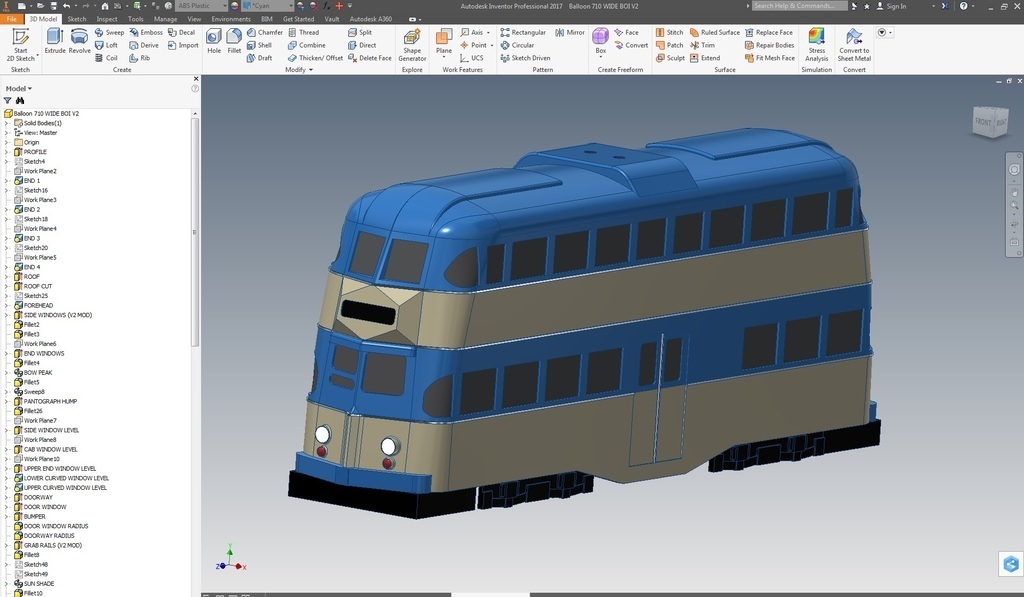1024x597 pixels.
Task: Expand the Solid Bodies(1) node
Action: pos(6,123)
